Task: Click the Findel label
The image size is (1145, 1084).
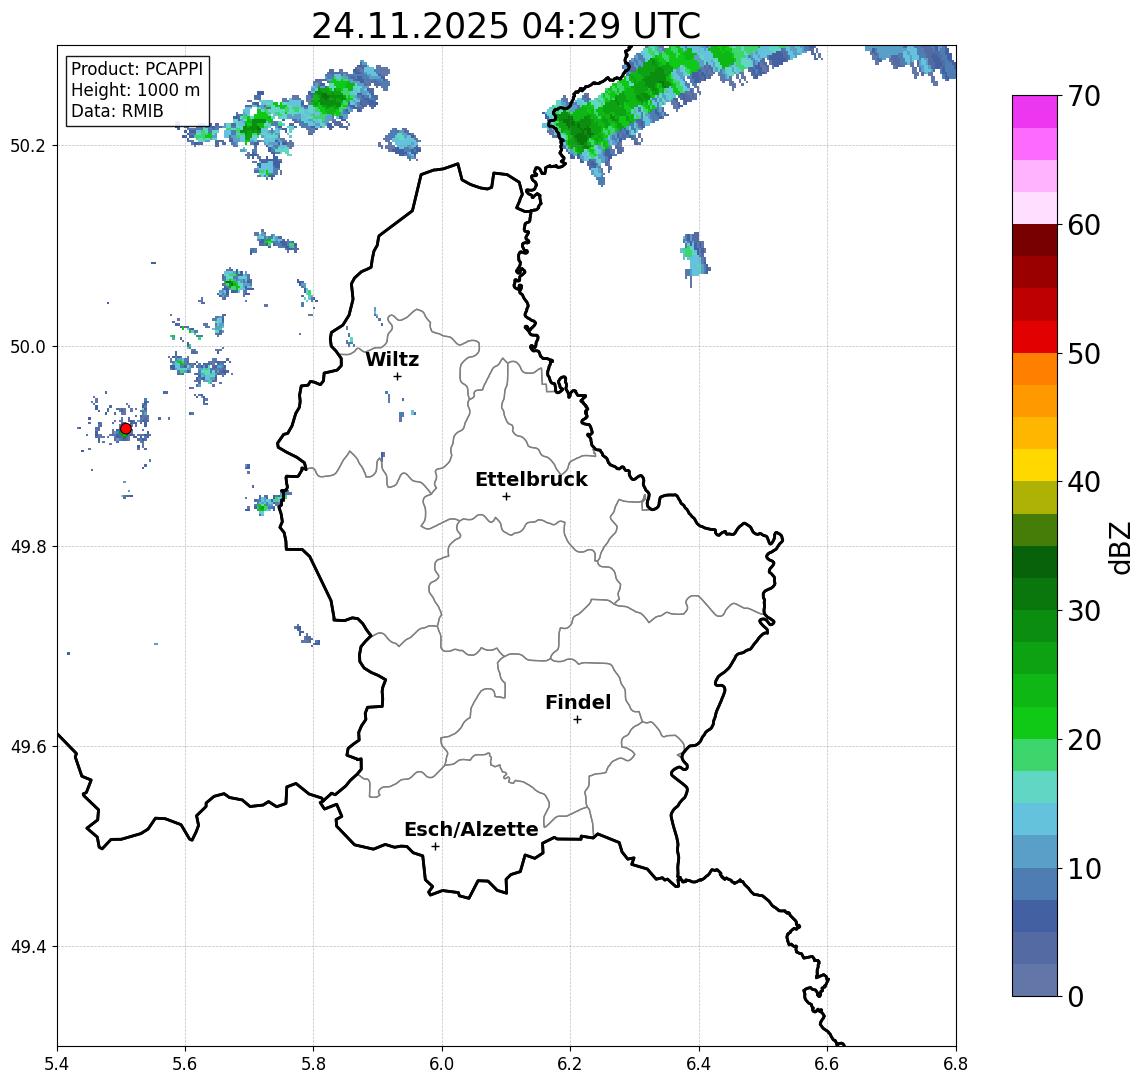Action: coord(578,702)
